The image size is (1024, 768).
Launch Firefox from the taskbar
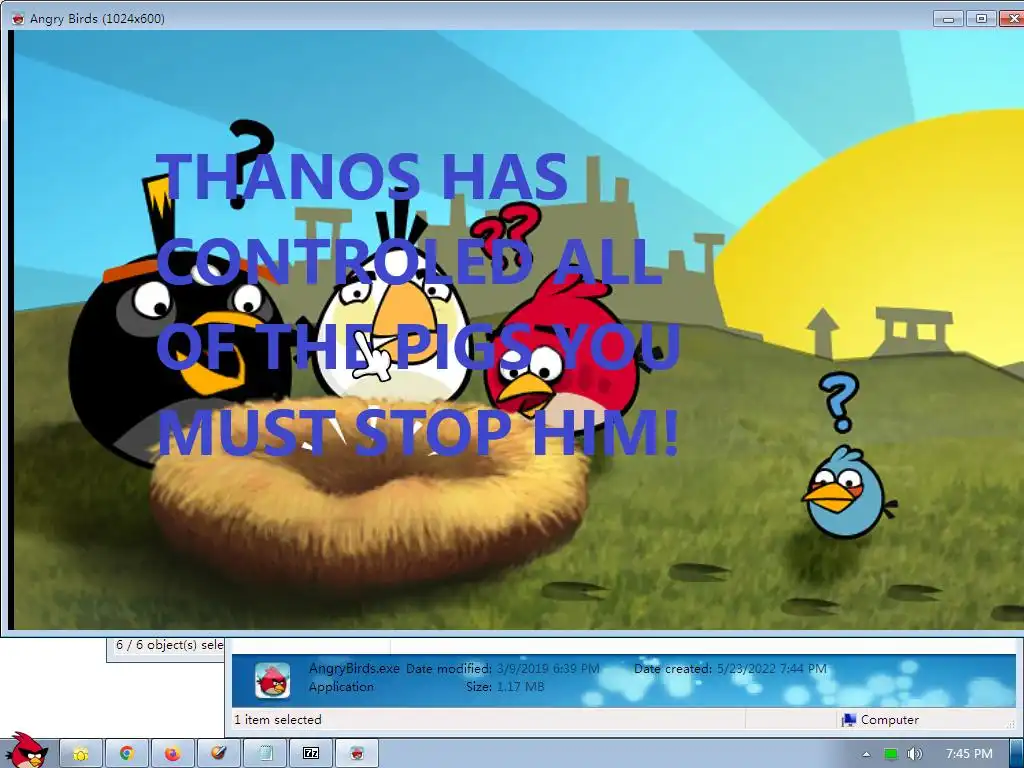pyautogui.click(x=172, y=754)
